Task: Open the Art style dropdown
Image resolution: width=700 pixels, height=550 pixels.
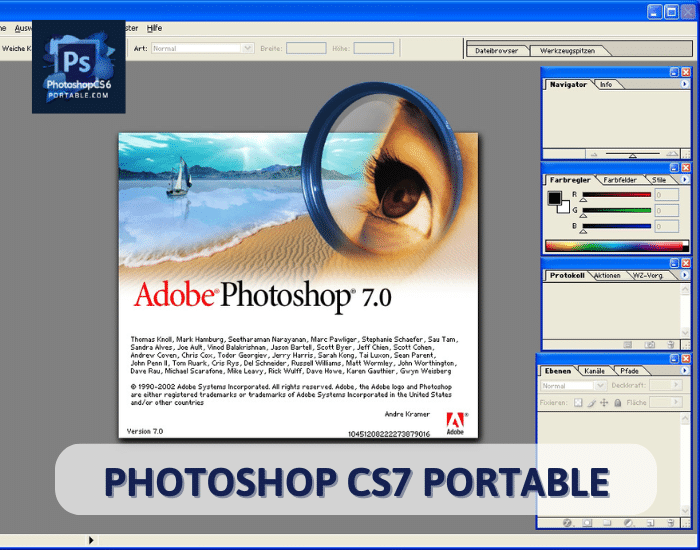Action: 248,48
